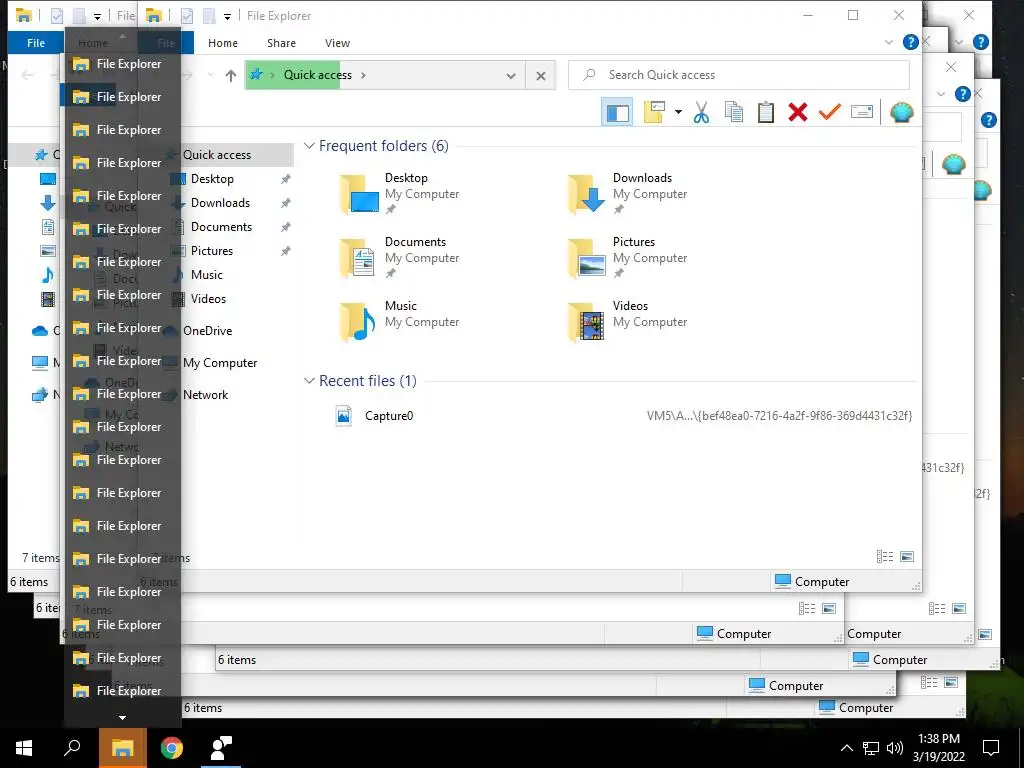This screenshot has width=1024, height=768.
Task: Click the File Explorer taskbar button
Action: pyautogui.click(x=122, y=748)
